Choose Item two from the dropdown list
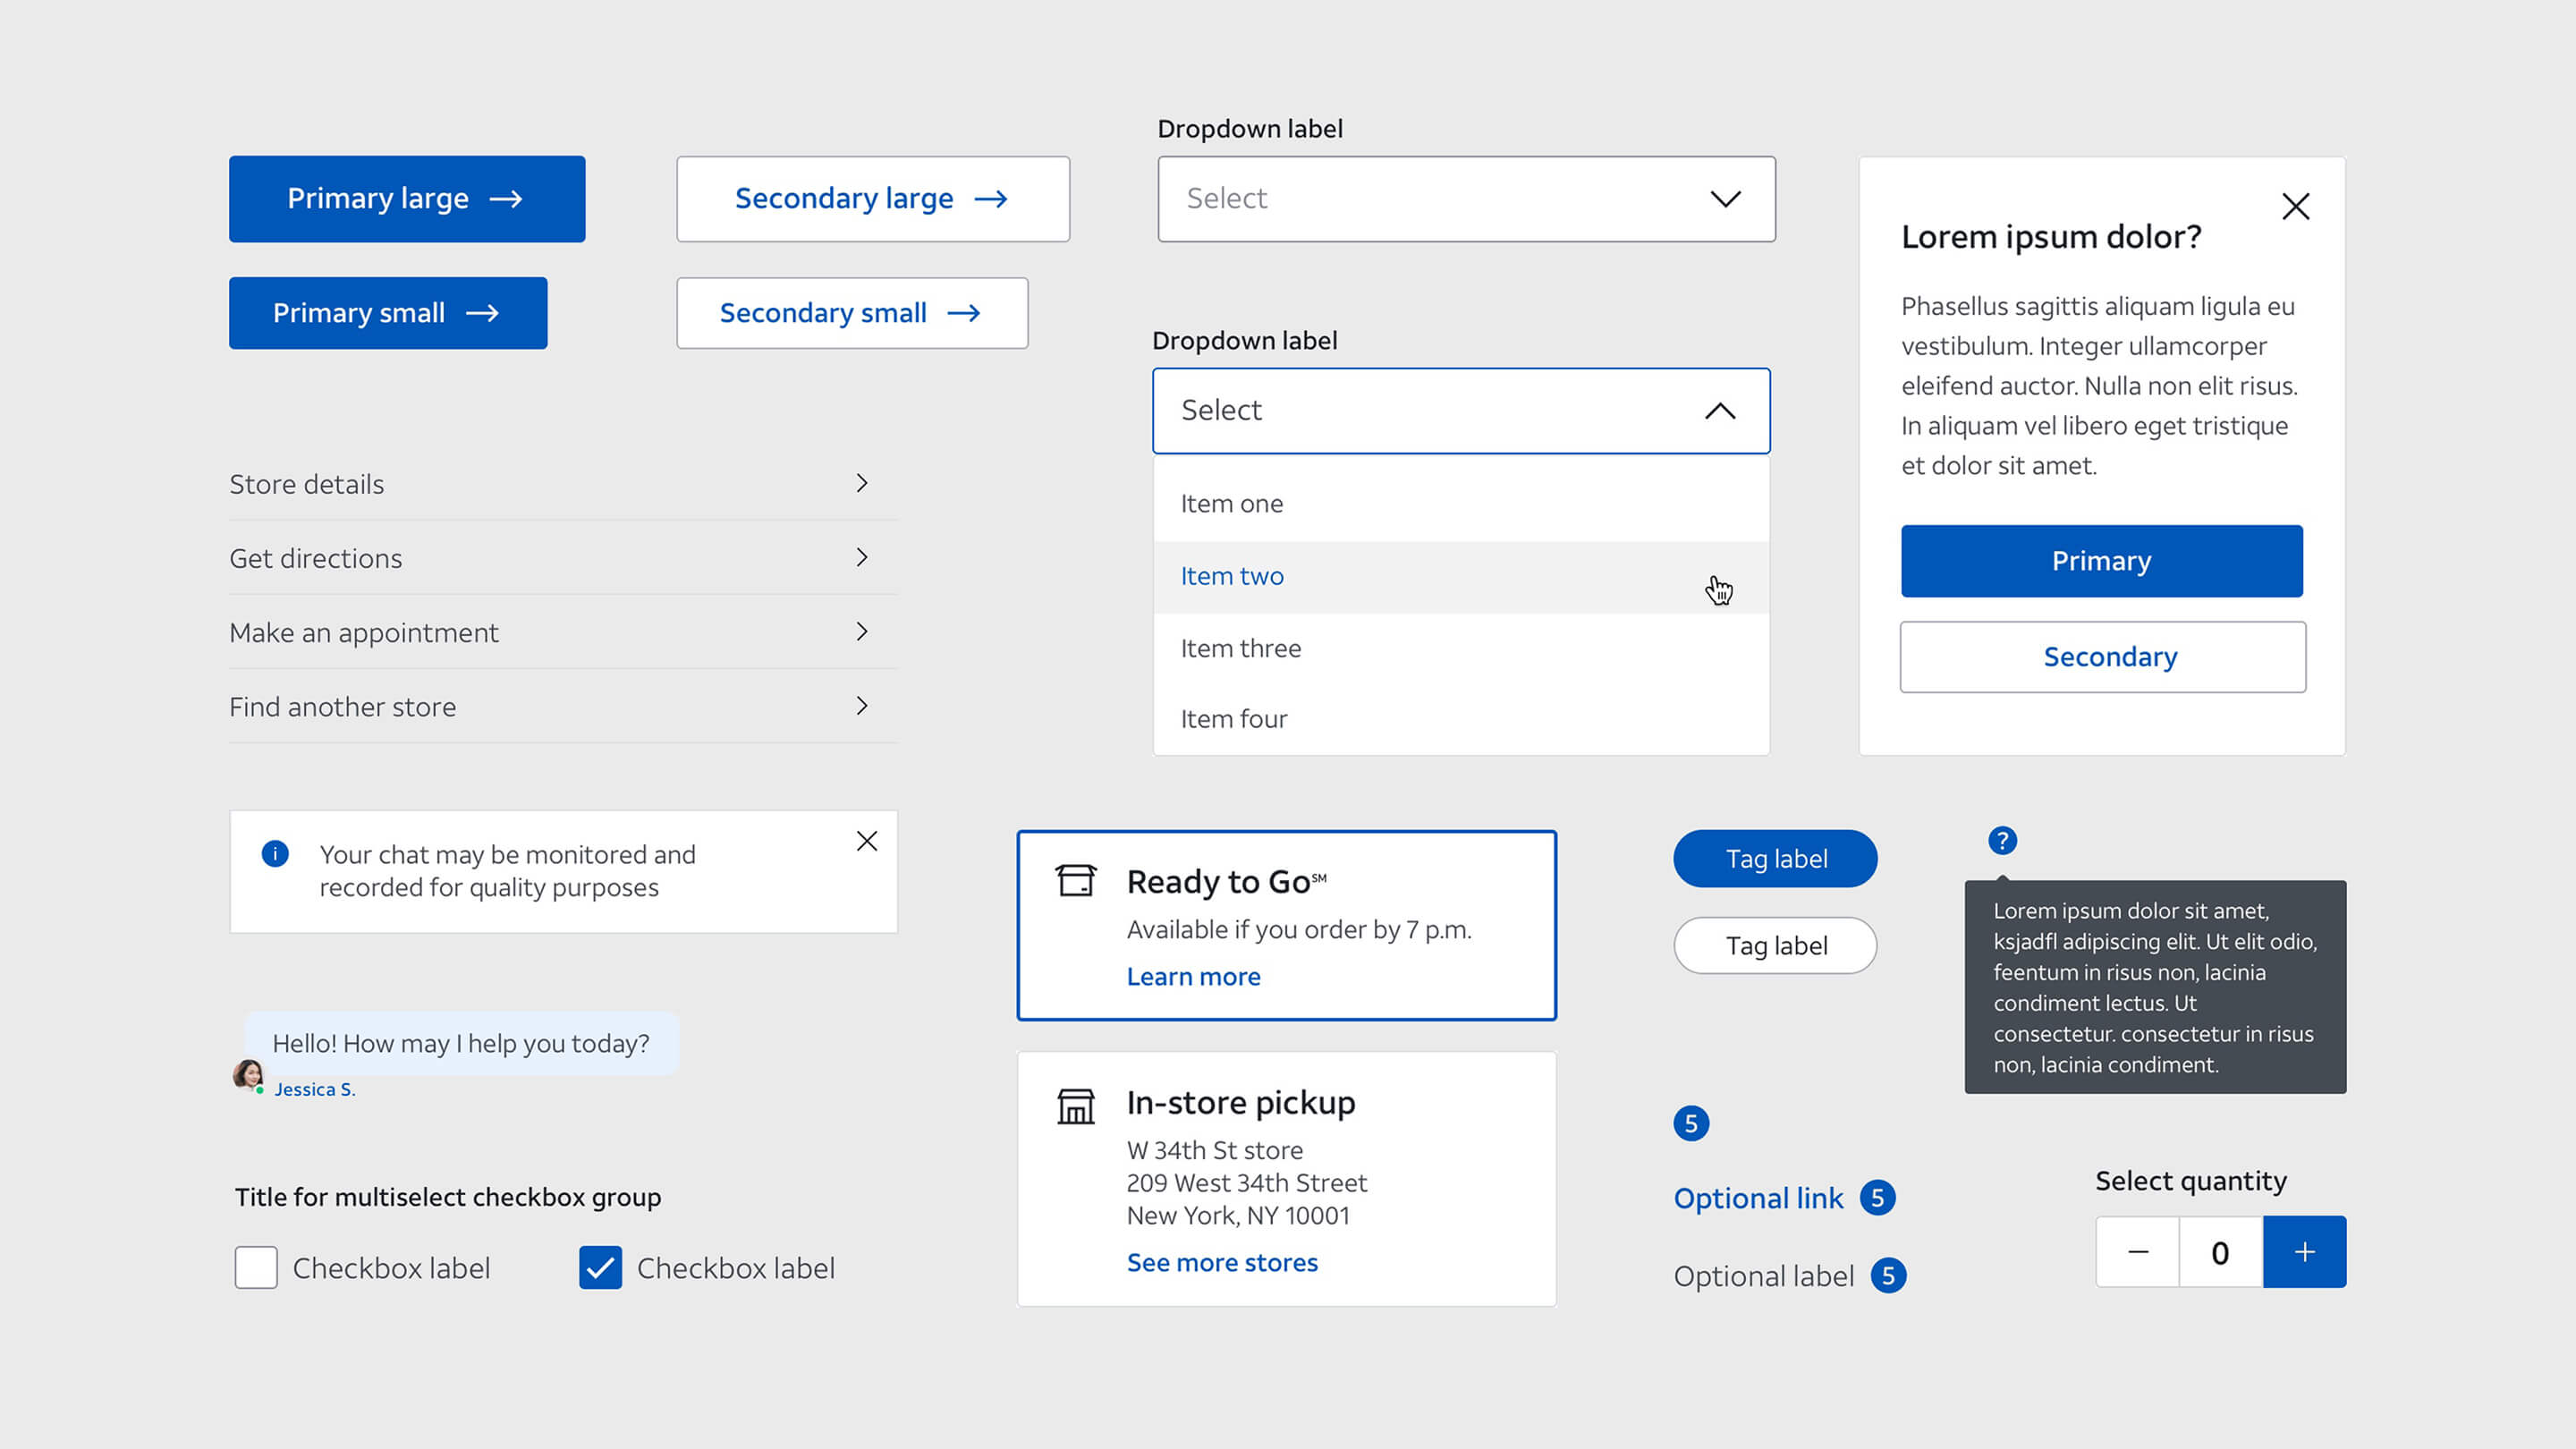 [1461, 576]
